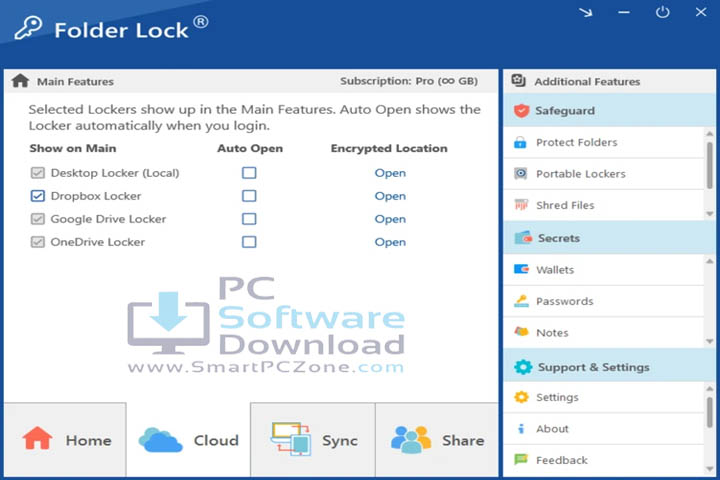Viewport: 720px width, 480px height.
Task: Click the Main Features header label
Action: click(x=75, y=81)
